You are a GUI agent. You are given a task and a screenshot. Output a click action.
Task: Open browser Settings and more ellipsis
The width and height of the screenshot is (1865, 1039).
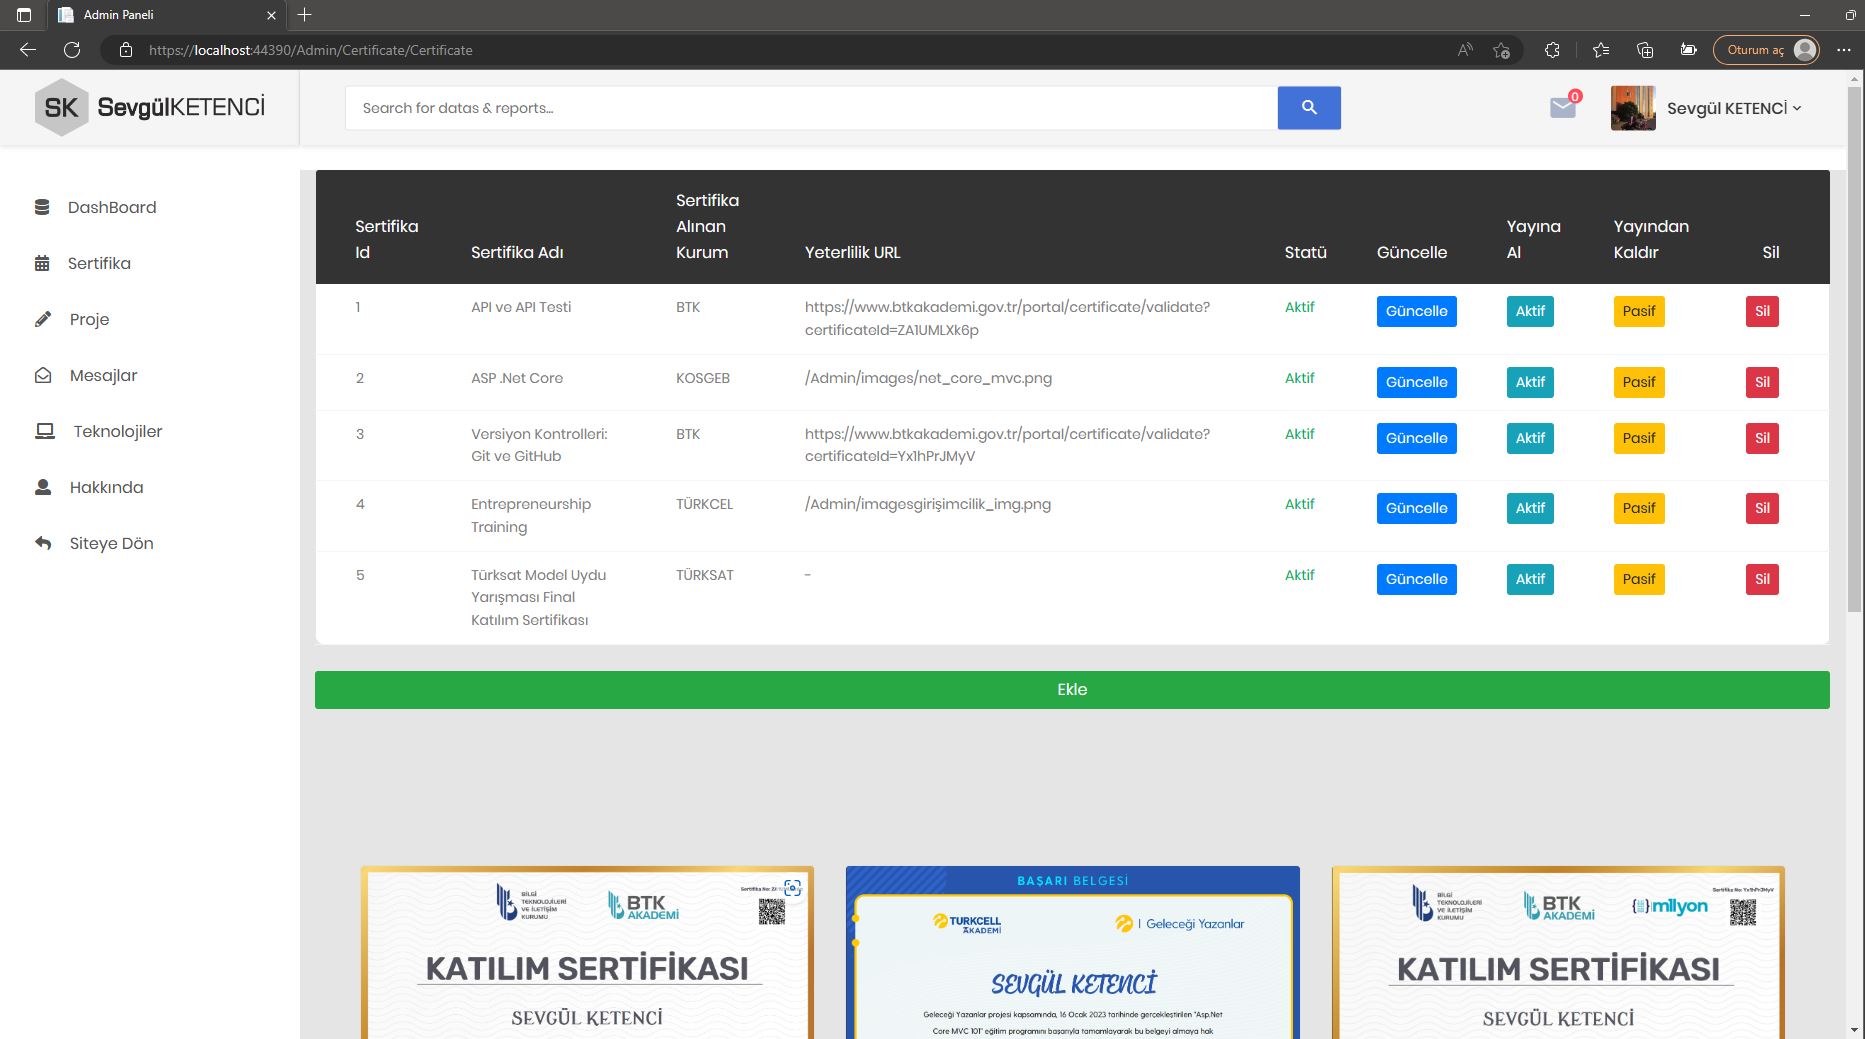coord(1844,50)
